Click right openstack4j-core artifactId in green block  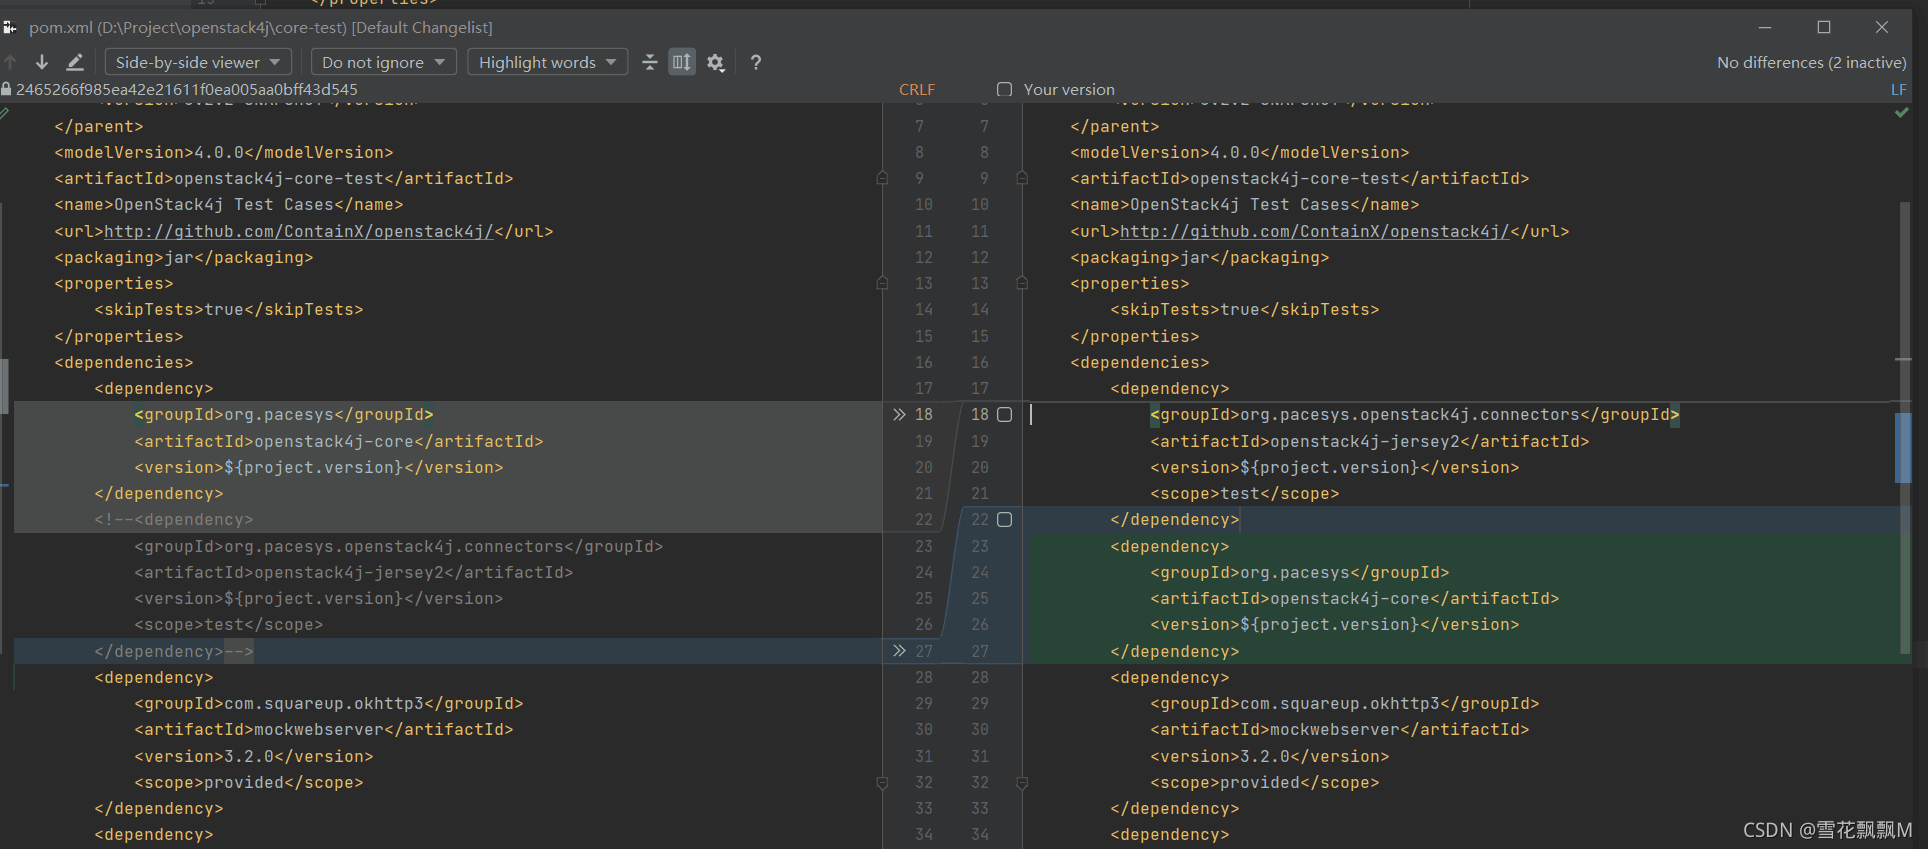(x=1355, y=598)
